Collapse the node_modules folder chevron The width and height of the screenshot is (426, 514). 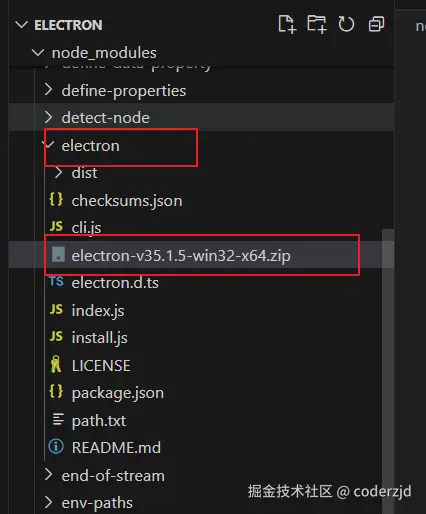pyautogui.click(x=38, y=52)
